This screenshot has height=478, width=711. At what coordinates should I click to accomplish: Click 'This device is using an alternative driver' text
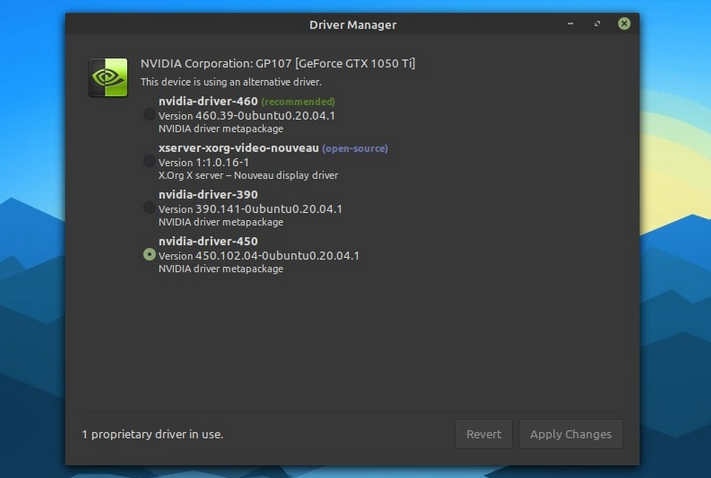pos(231,82)
